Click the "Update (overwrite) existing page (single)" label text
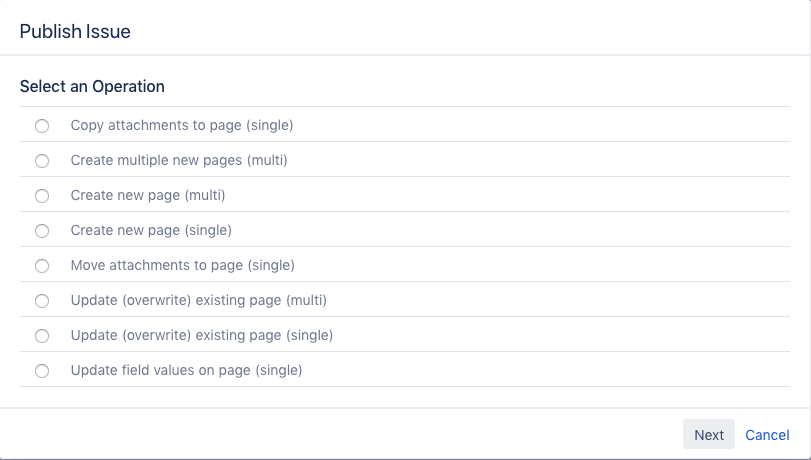Viewport: 811px width, 460px height. point(201,335)
